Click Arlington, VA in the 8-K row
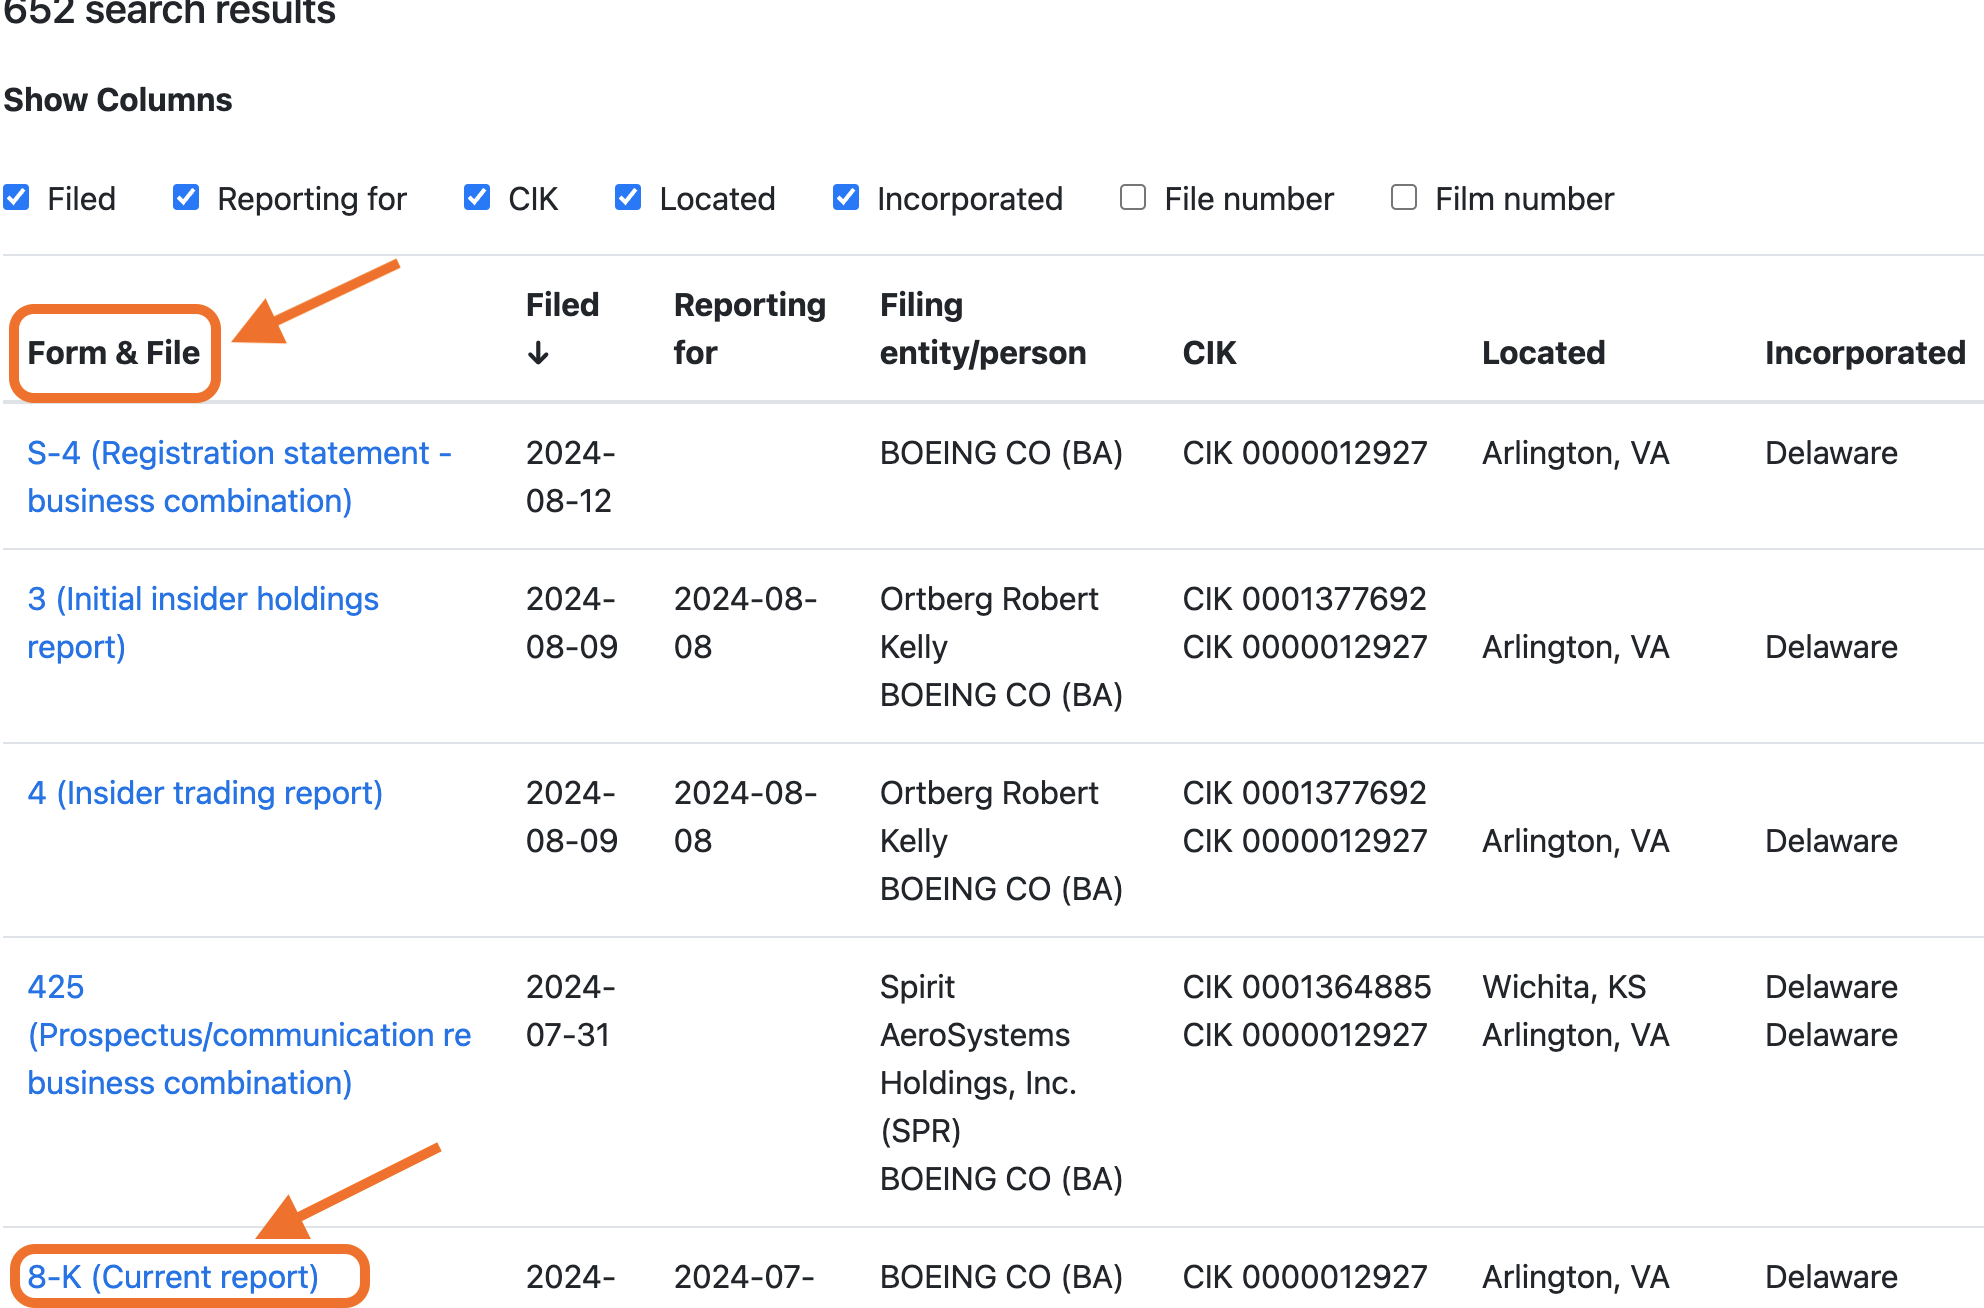The image size is (1984, 1308). (1575, 1277)
